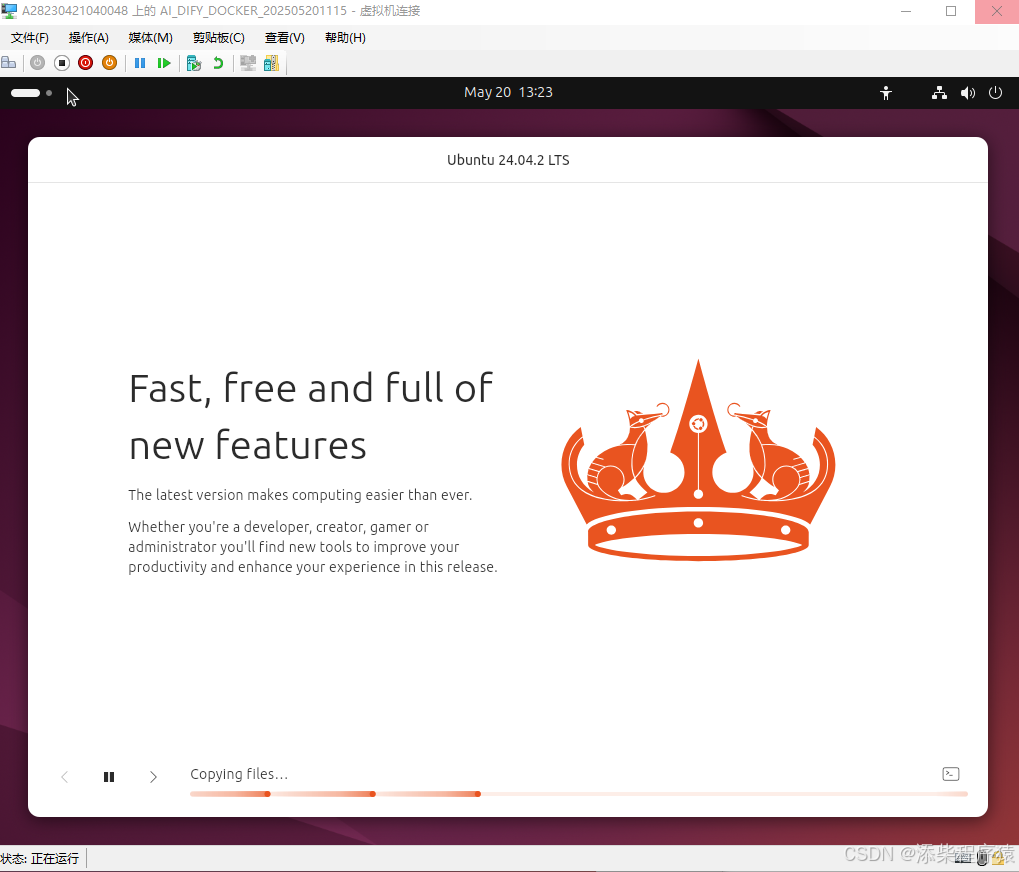Viewport: 1019px width, 872px height.
Task: Maximize the virtual machine connection window
Action: [x=951, y=12]
